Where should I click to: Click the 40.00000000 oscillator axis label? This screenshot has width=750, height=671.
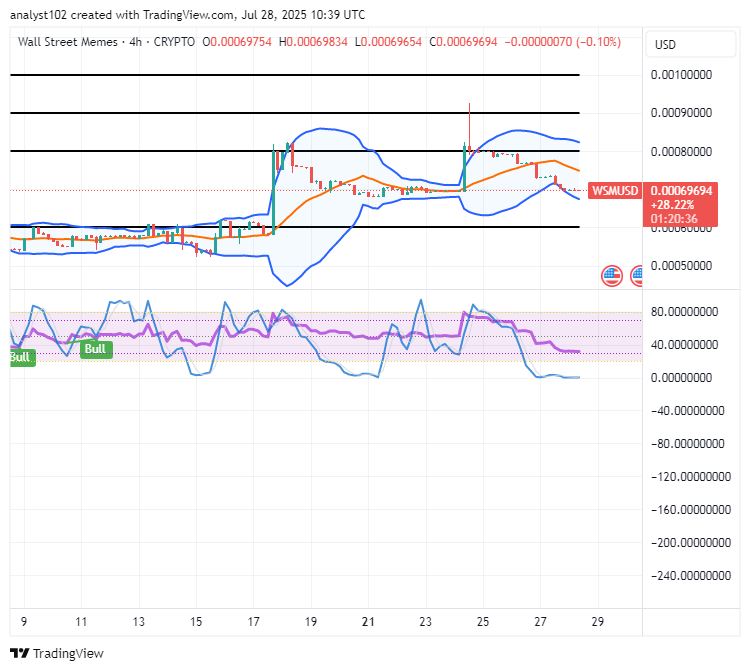click(684, 345)
